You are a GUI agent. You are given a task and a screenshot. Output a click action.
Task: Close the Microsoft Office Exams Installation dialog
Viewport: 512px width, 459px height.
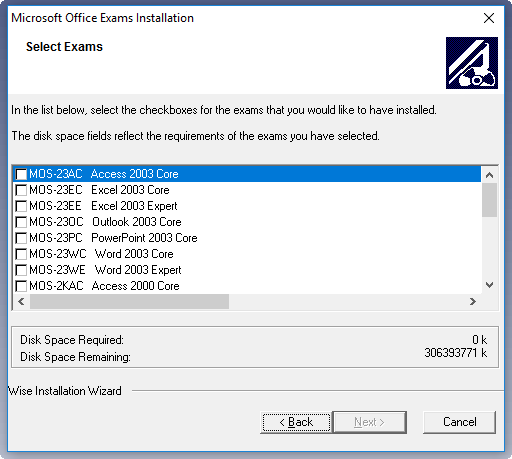(489, 18)
